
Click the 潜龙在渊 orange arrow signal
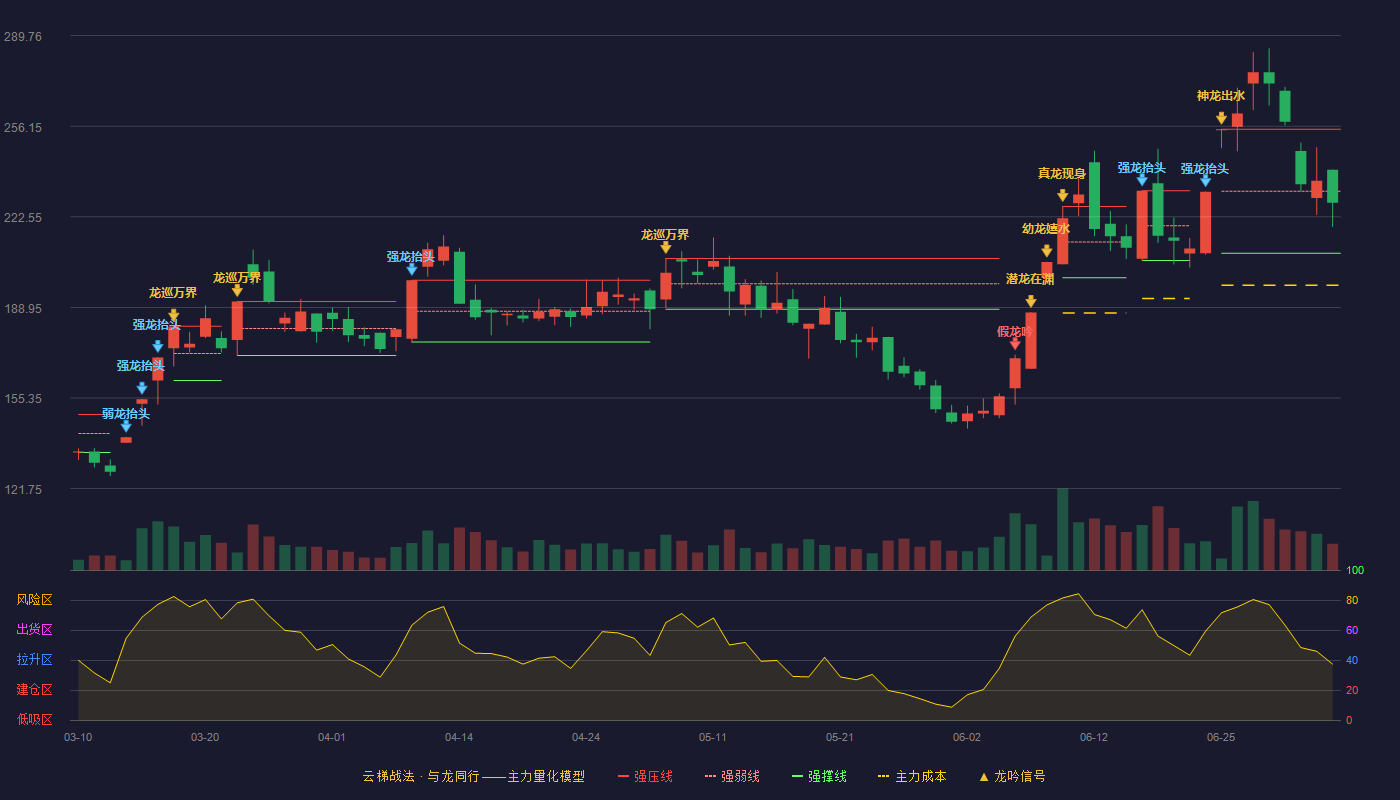1031,301
